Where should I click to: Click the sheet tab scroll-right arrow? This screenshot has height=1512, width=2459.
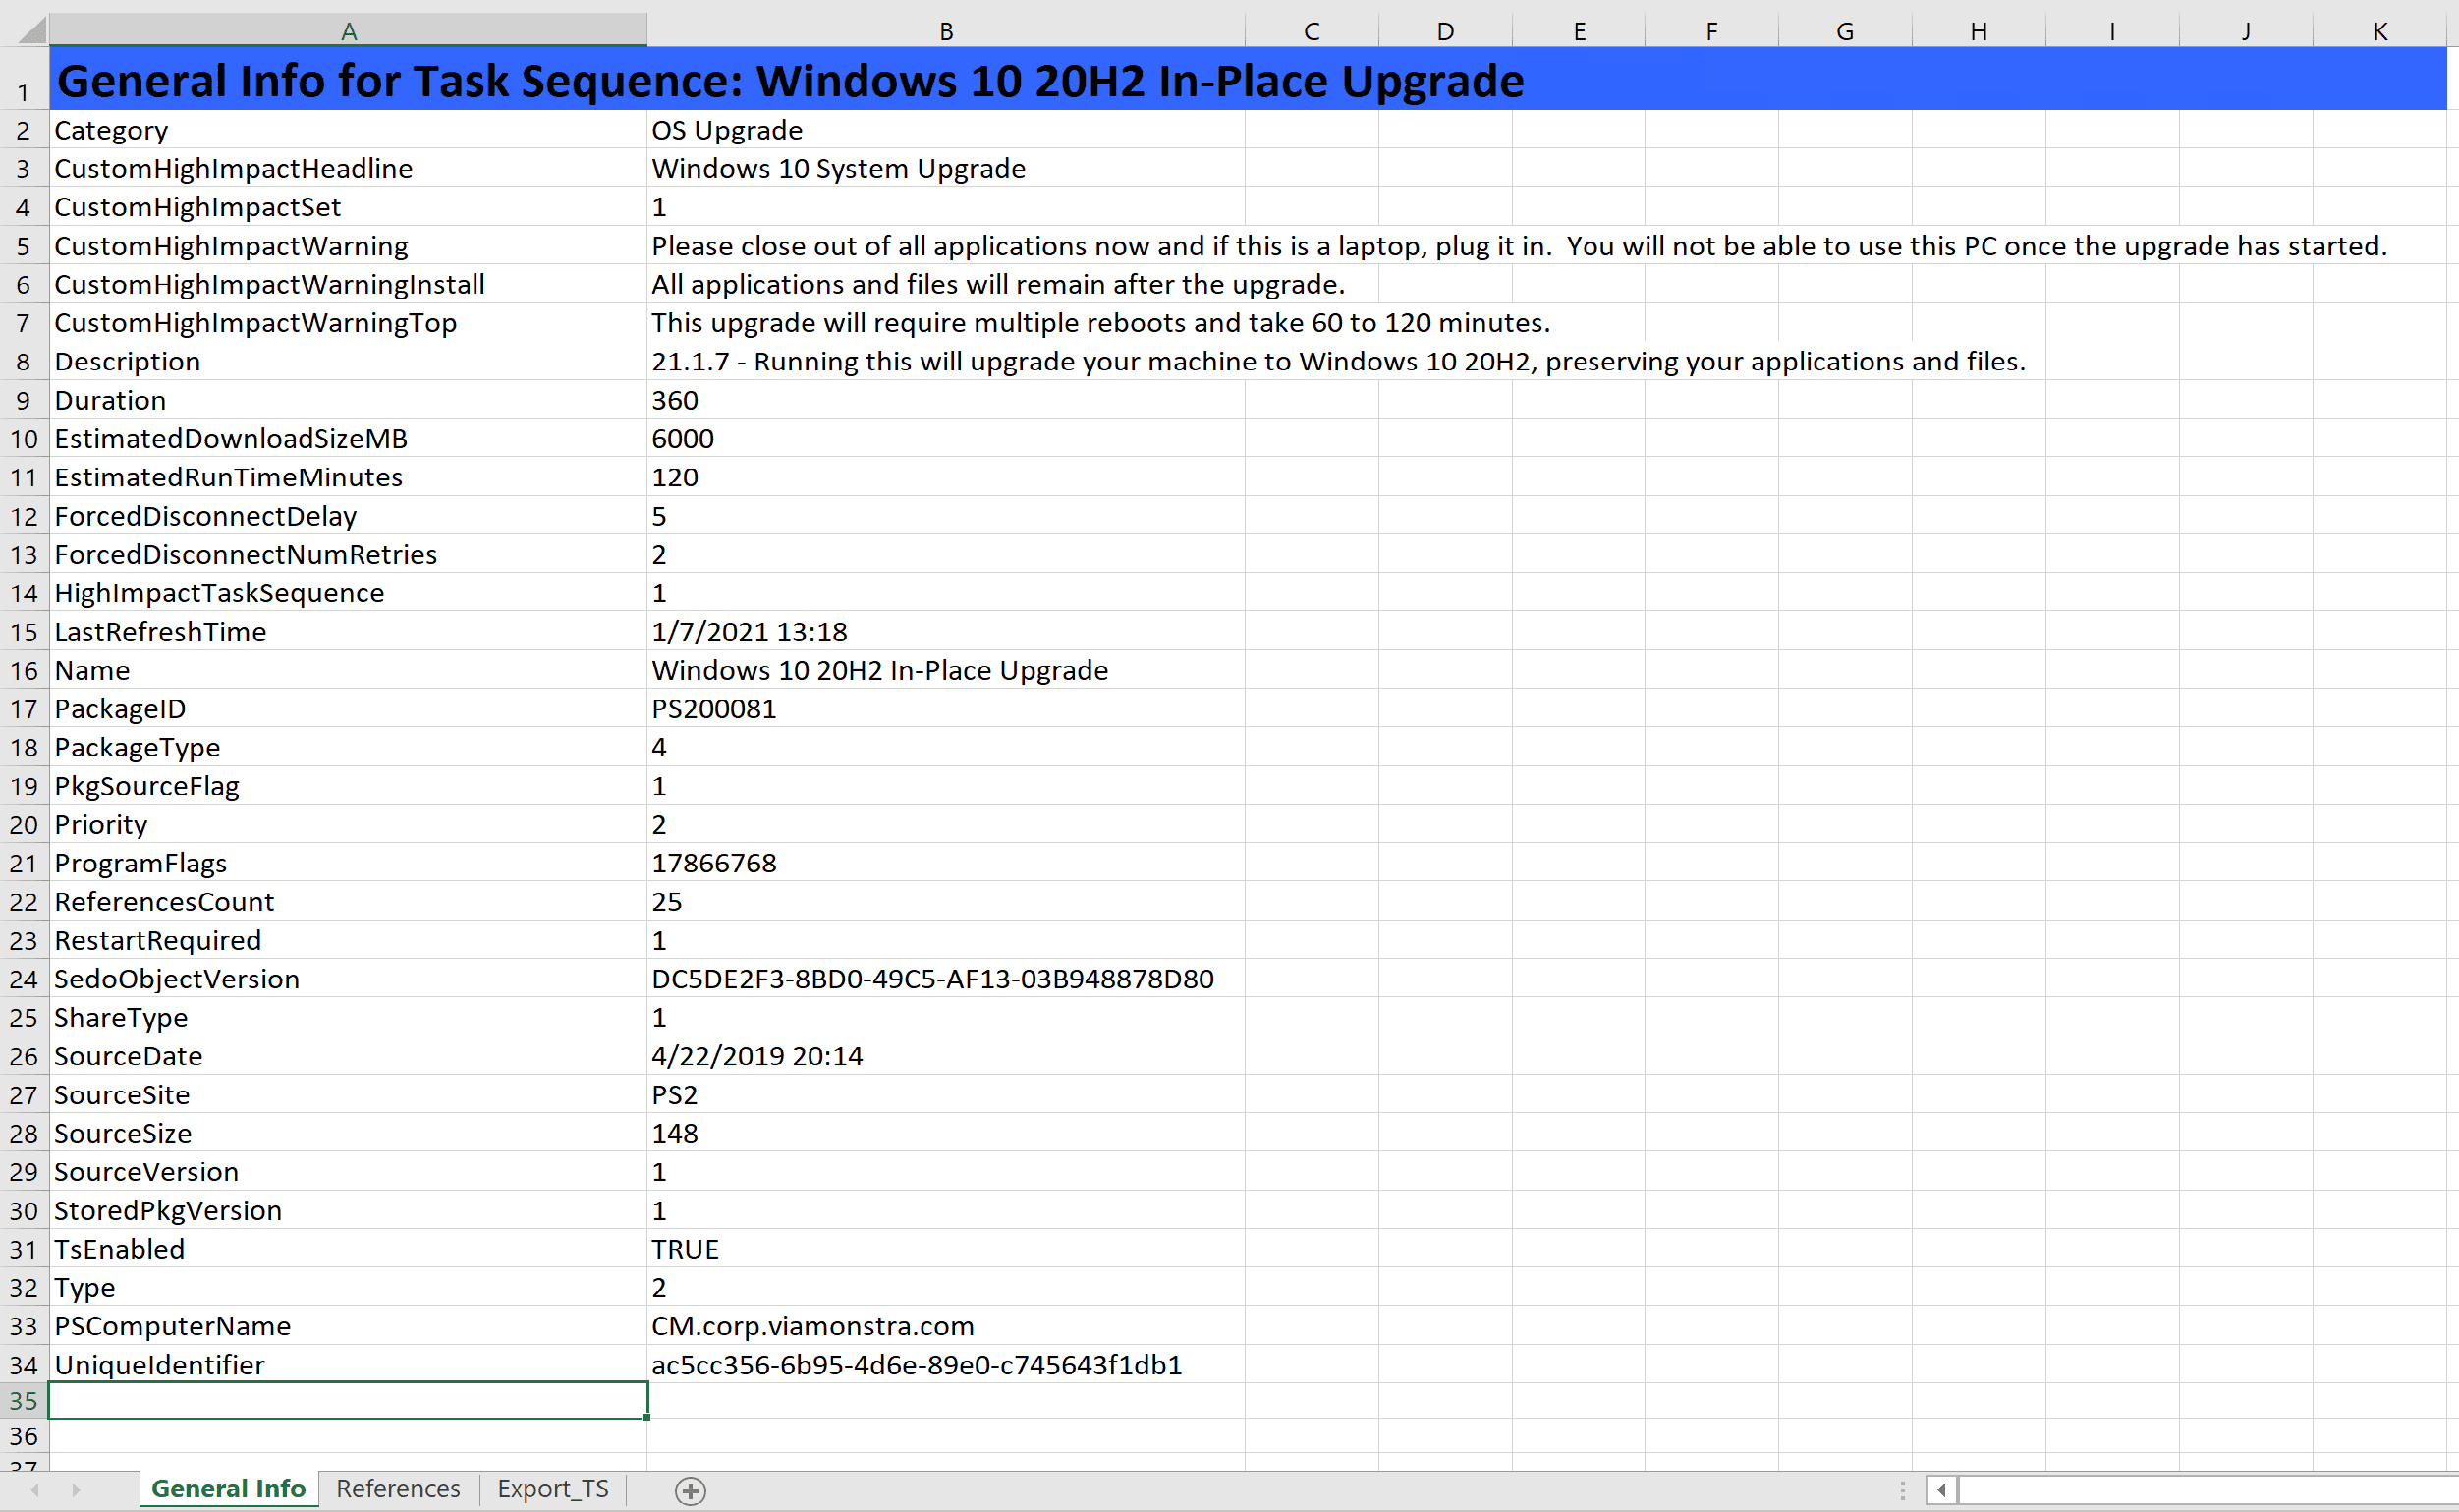click(x=76, y=1490)
